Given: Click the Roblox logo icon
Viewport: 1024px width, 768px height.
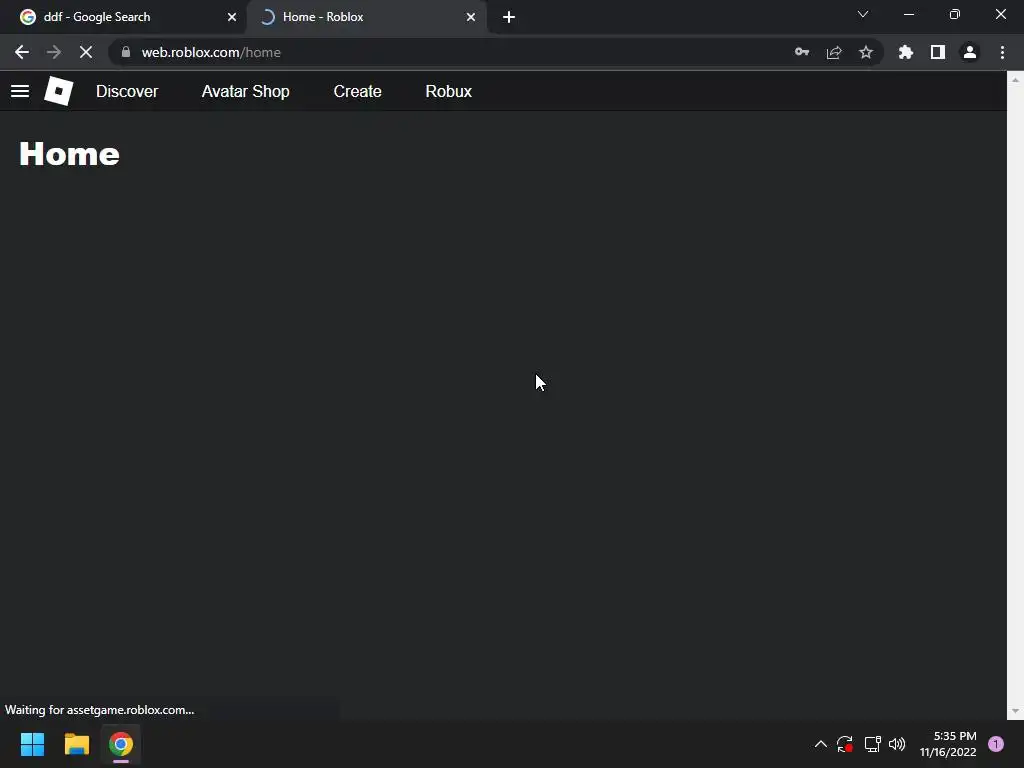Looking at the screenshot, I should (x=58, y=91).
